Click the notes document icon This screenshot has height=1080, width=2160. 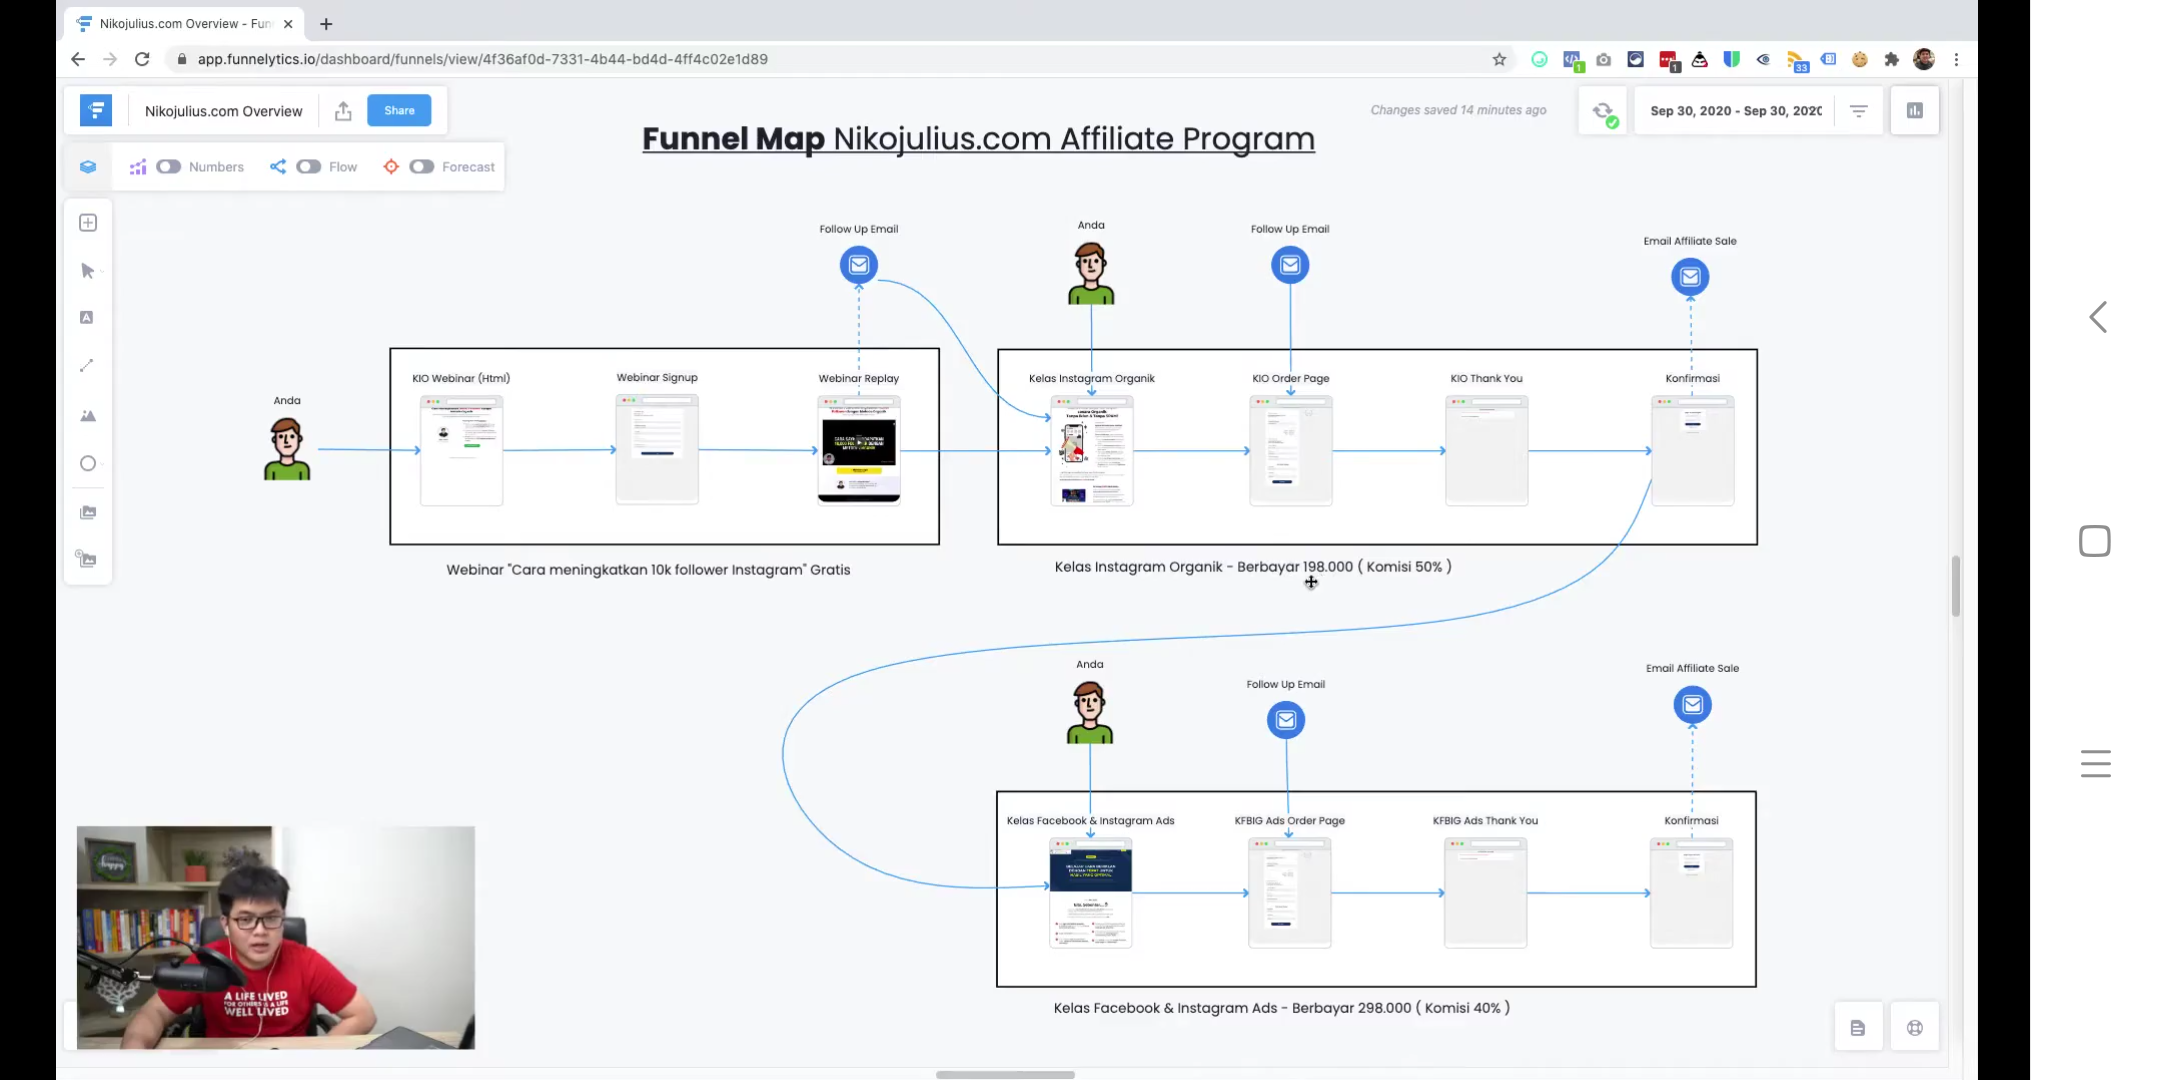click(1857, 1028)
